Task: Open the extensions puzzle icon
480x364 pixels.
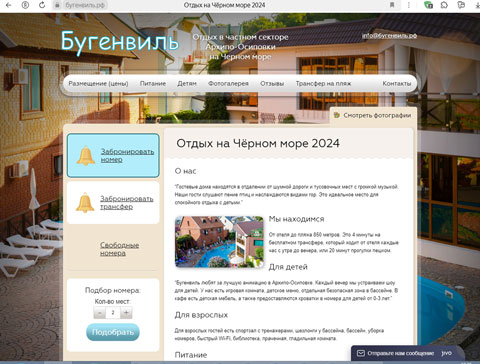Action: point(444,5)
